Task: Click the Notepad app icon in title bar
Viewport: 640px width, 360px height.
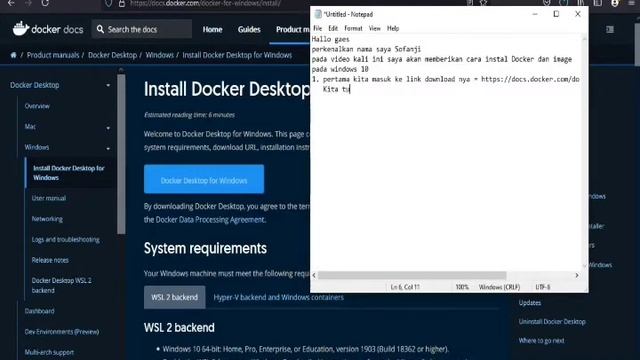Action: click(318, 14)
